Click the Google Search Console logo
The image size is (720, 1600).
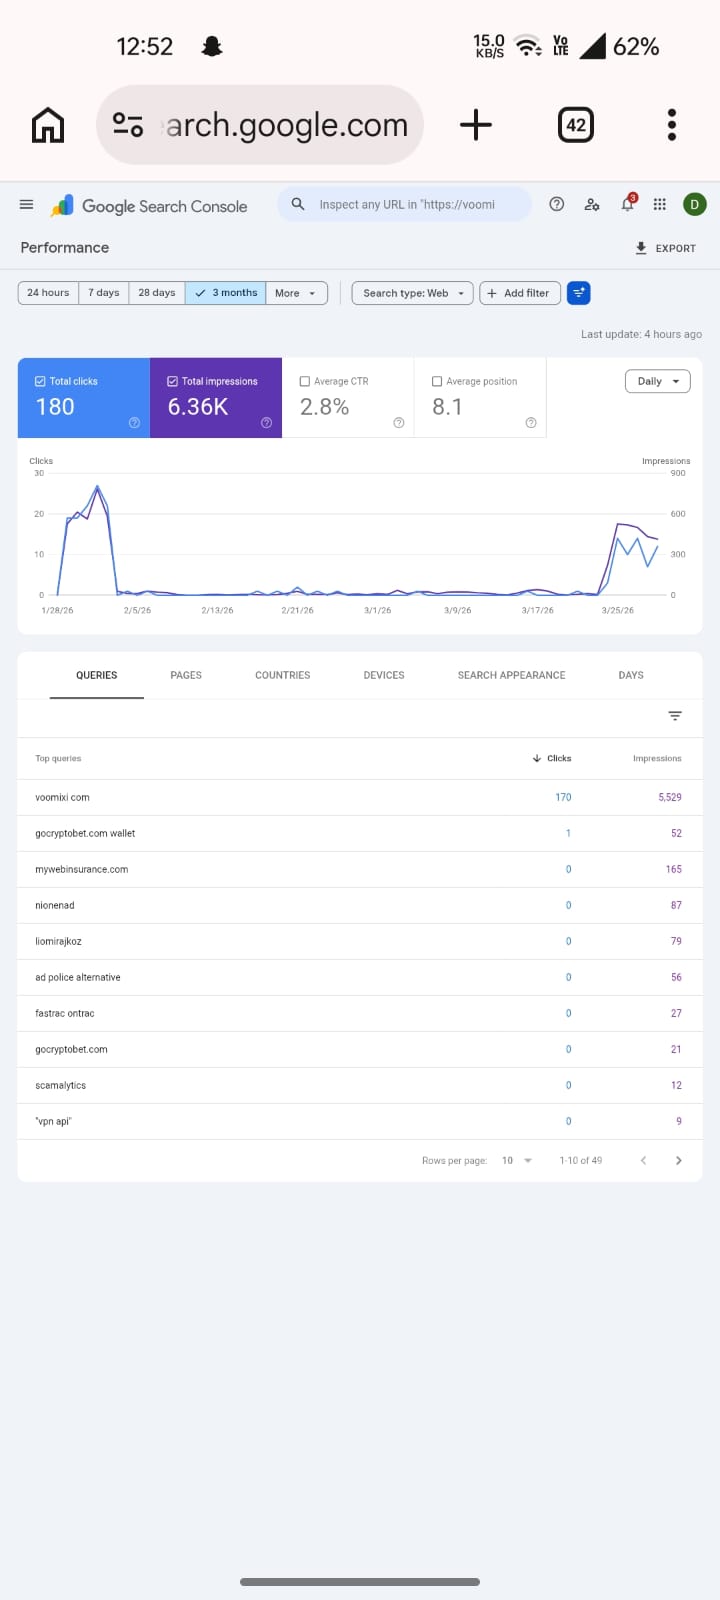tap(149, 206)
